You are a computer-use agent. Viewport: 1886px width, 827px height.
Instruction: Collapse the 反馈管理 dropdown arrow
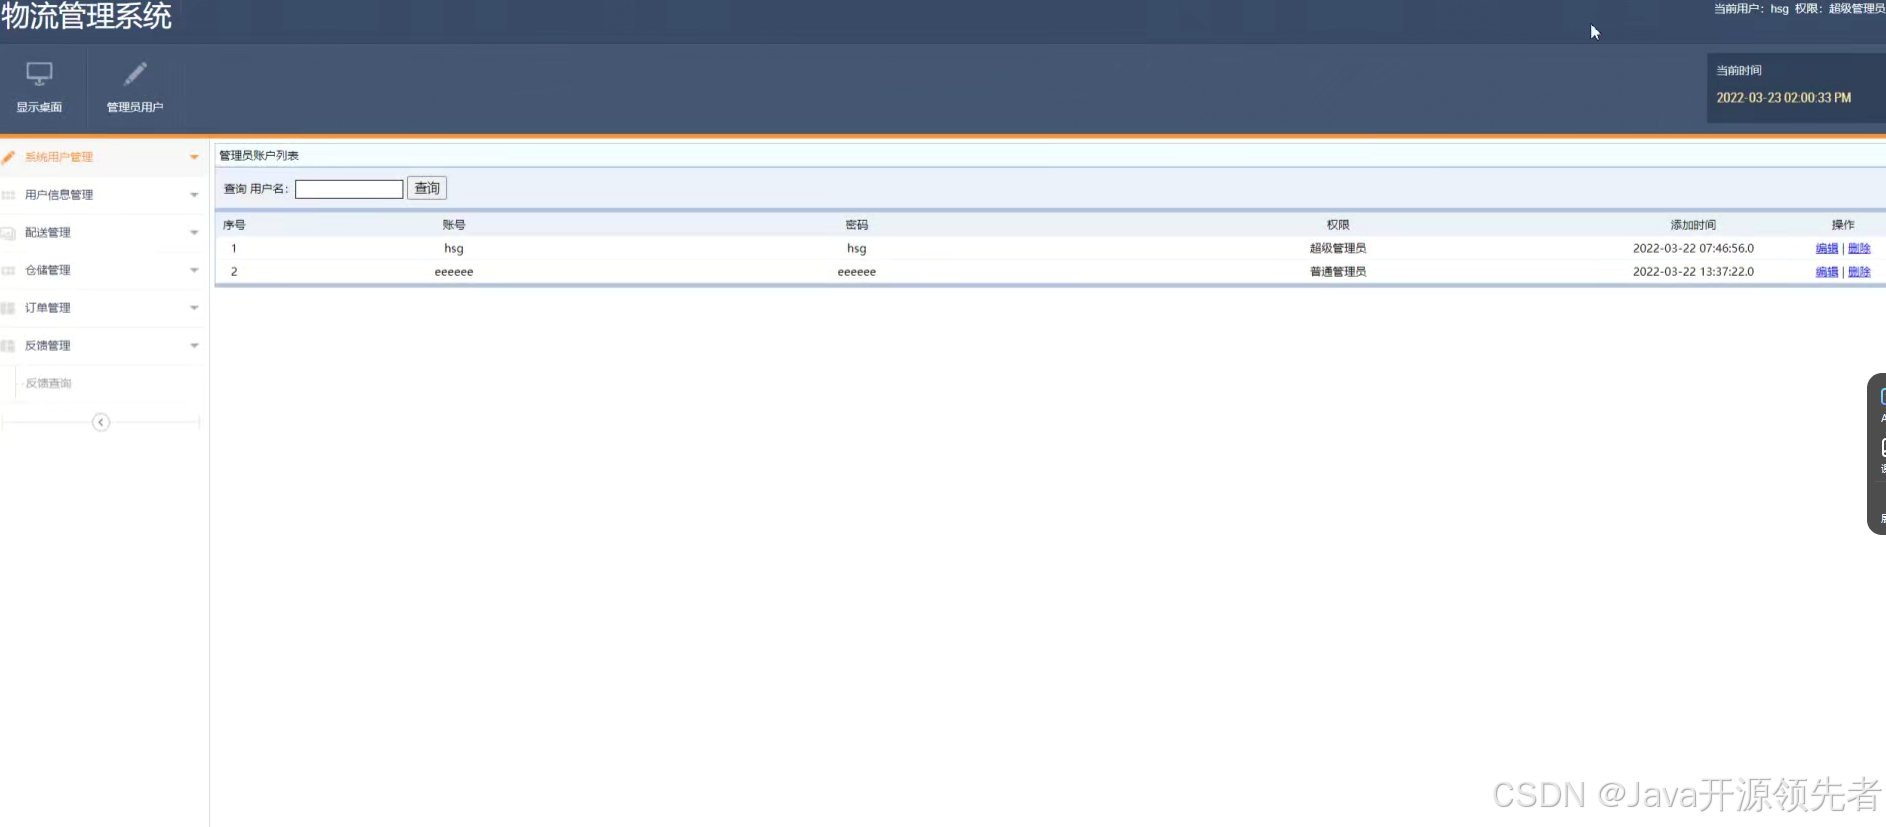(194, 346)
